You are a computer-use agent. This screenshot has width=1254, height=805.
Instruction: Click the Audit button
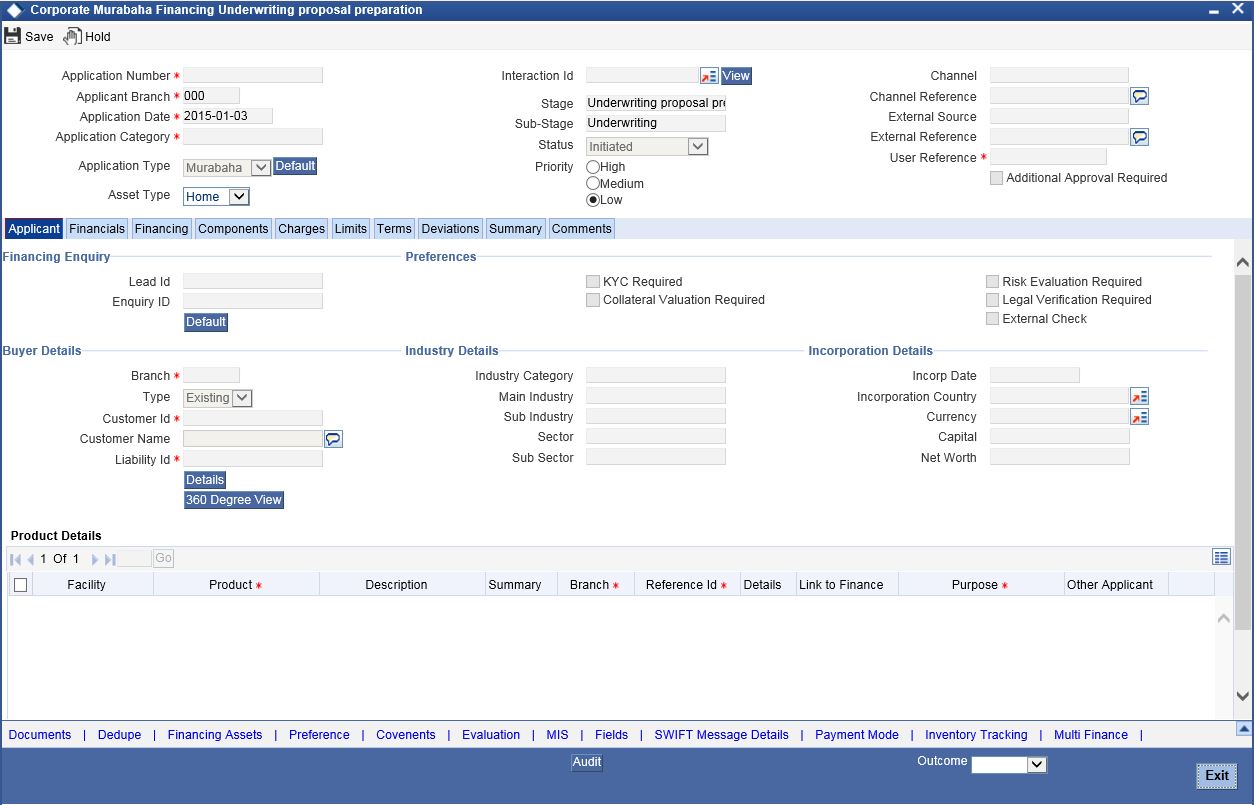[587, 762]
